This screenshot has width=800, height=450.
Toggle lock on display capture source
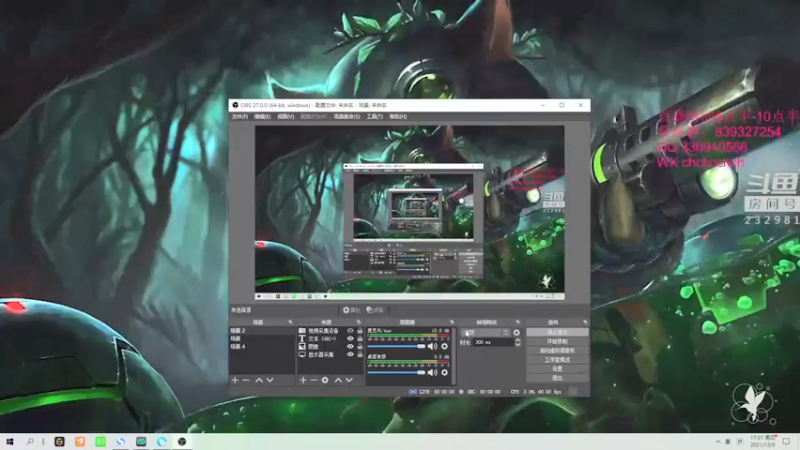pos(360,354)
